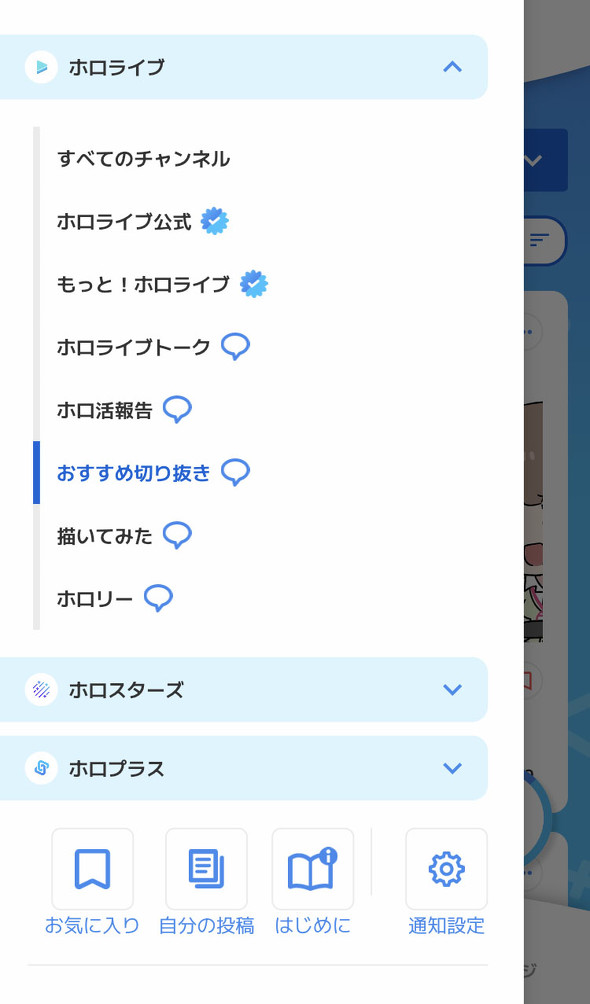Image resolution: width=590 pixels, height=1004 pixels.
Task: Click the highlighted blue selection bar beside おすすめ切り抜き
Action: 38,471
